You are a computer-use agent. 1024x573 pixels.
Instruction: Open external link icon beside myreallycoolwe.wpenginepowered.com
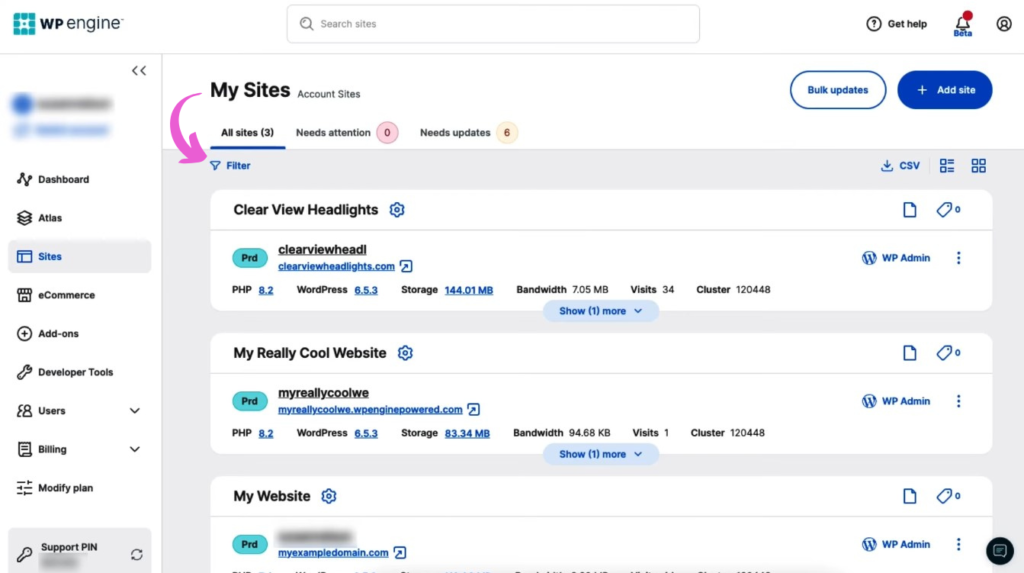473,410
